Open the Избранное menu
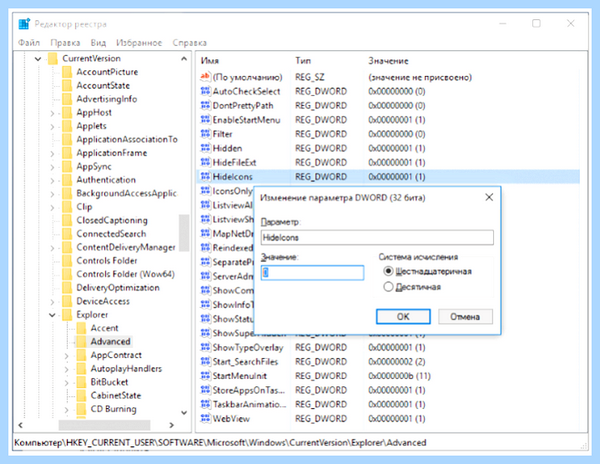The height and width of the screenshot is (464, 600). [x=139, y=42]
